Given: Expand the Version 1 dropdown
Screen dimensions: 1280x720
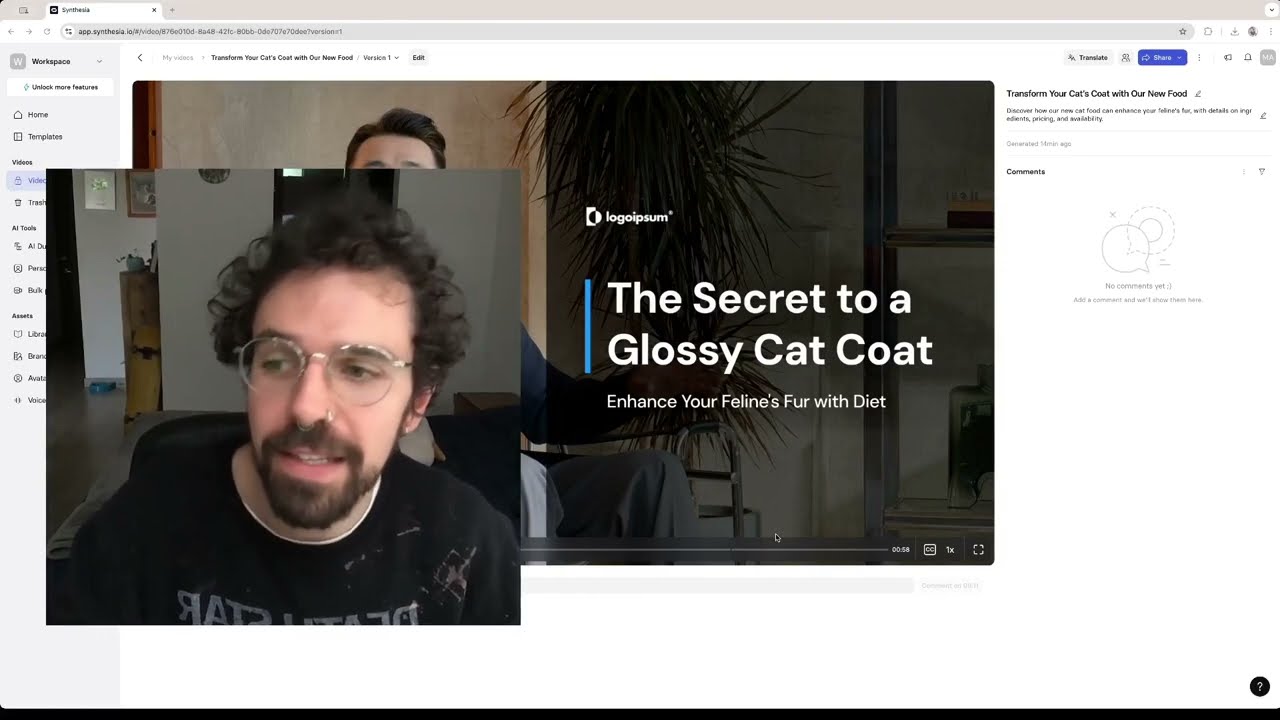Looking at the screenshot, I should [x=381, y=58].
